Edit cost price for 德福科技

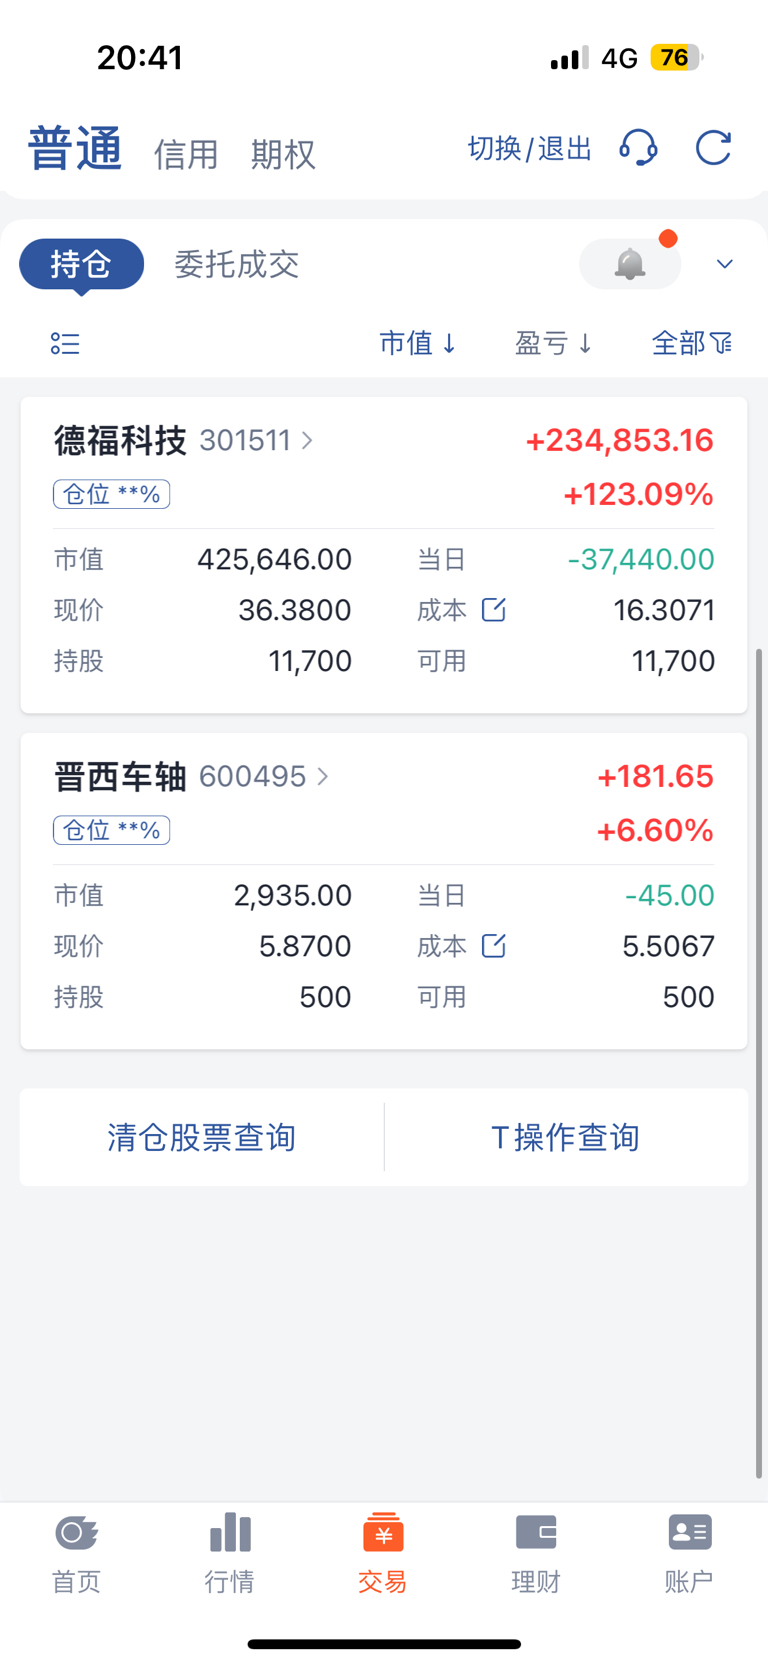[494, 609]
